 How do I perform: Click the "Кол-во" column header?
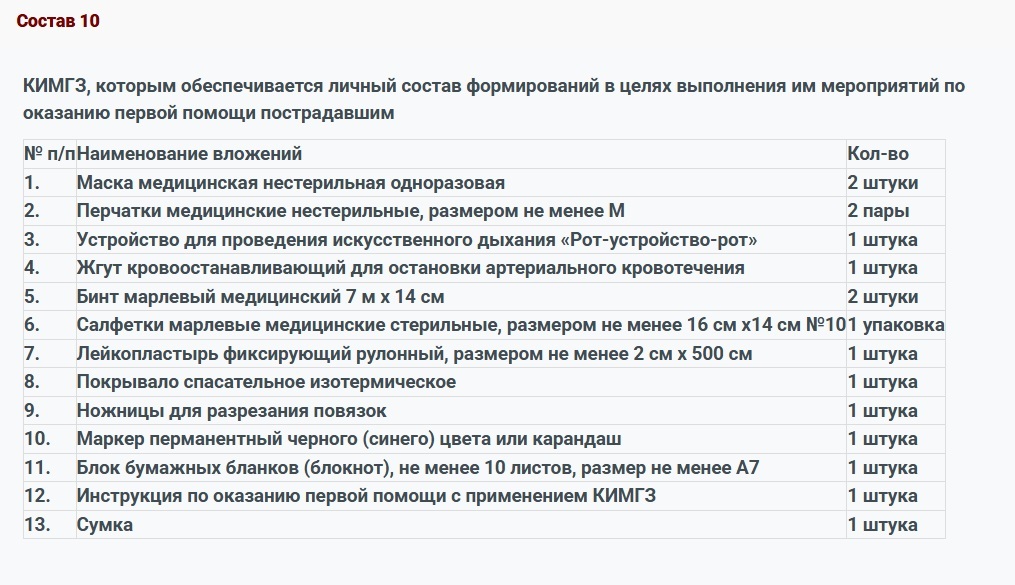tap(878, 154)
